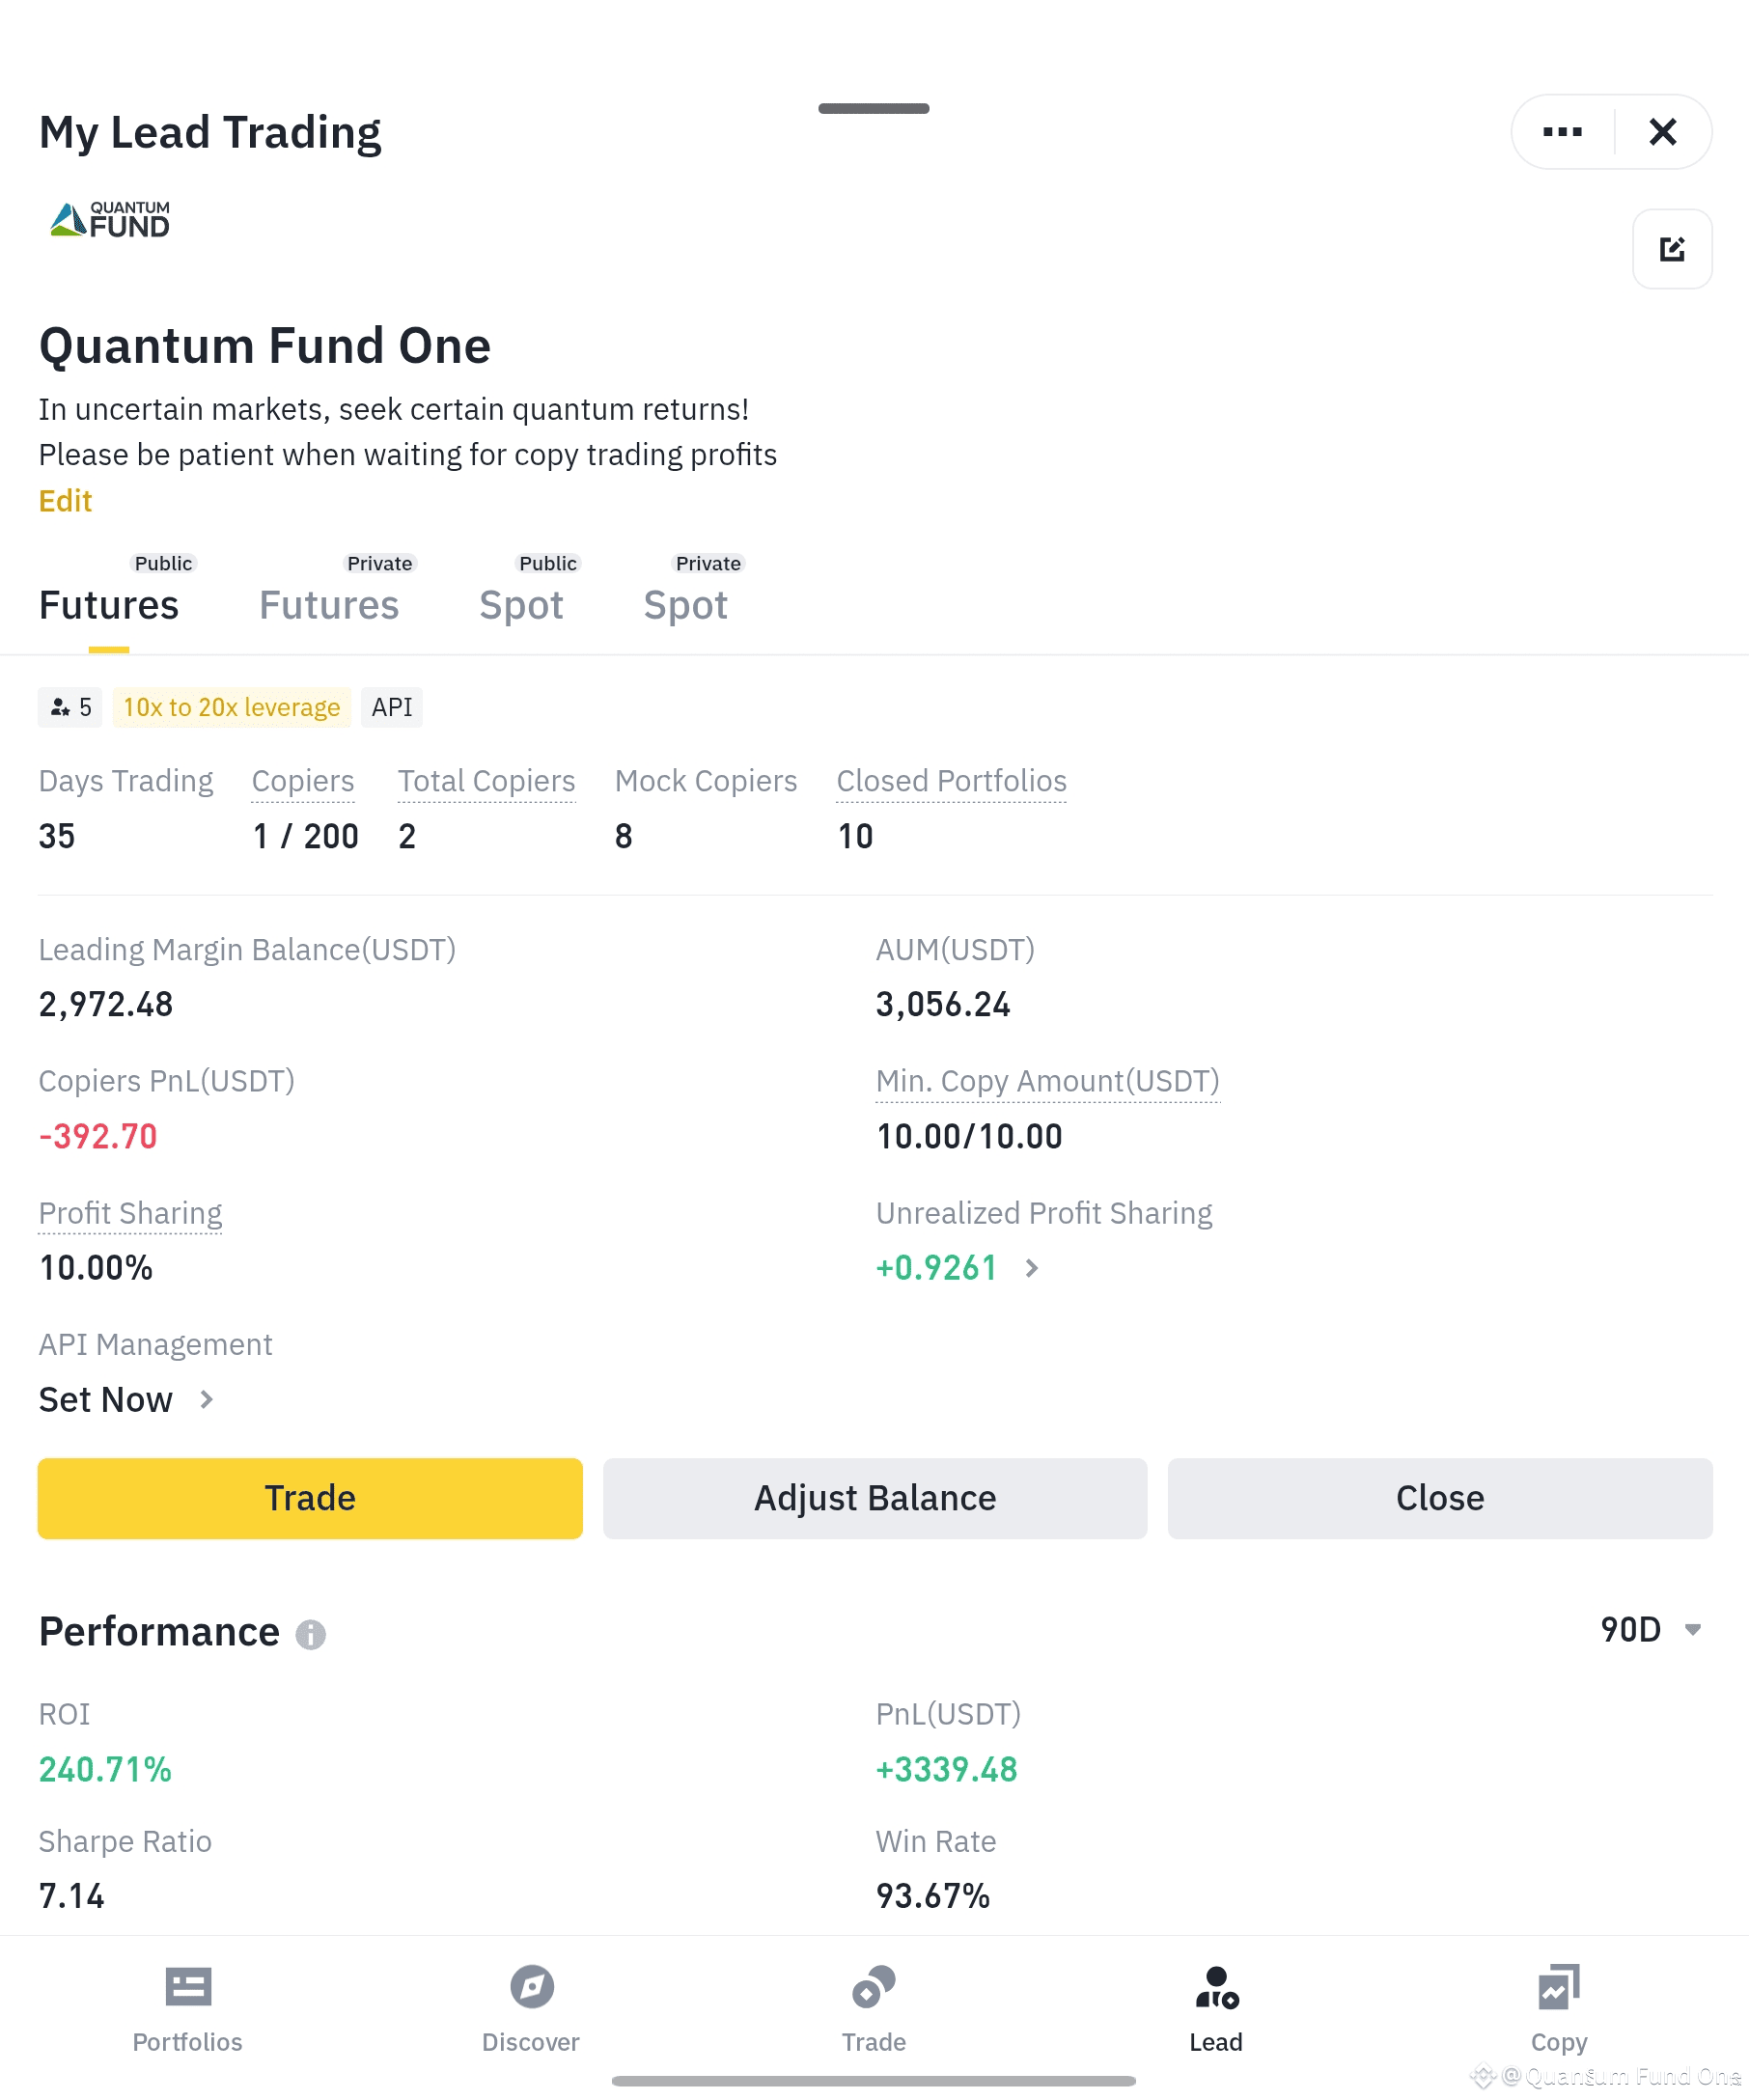This screenshot has width=1749, height=2100.
Task: Tap the sheet drag handle at top
Action: (x=874, y=108)
